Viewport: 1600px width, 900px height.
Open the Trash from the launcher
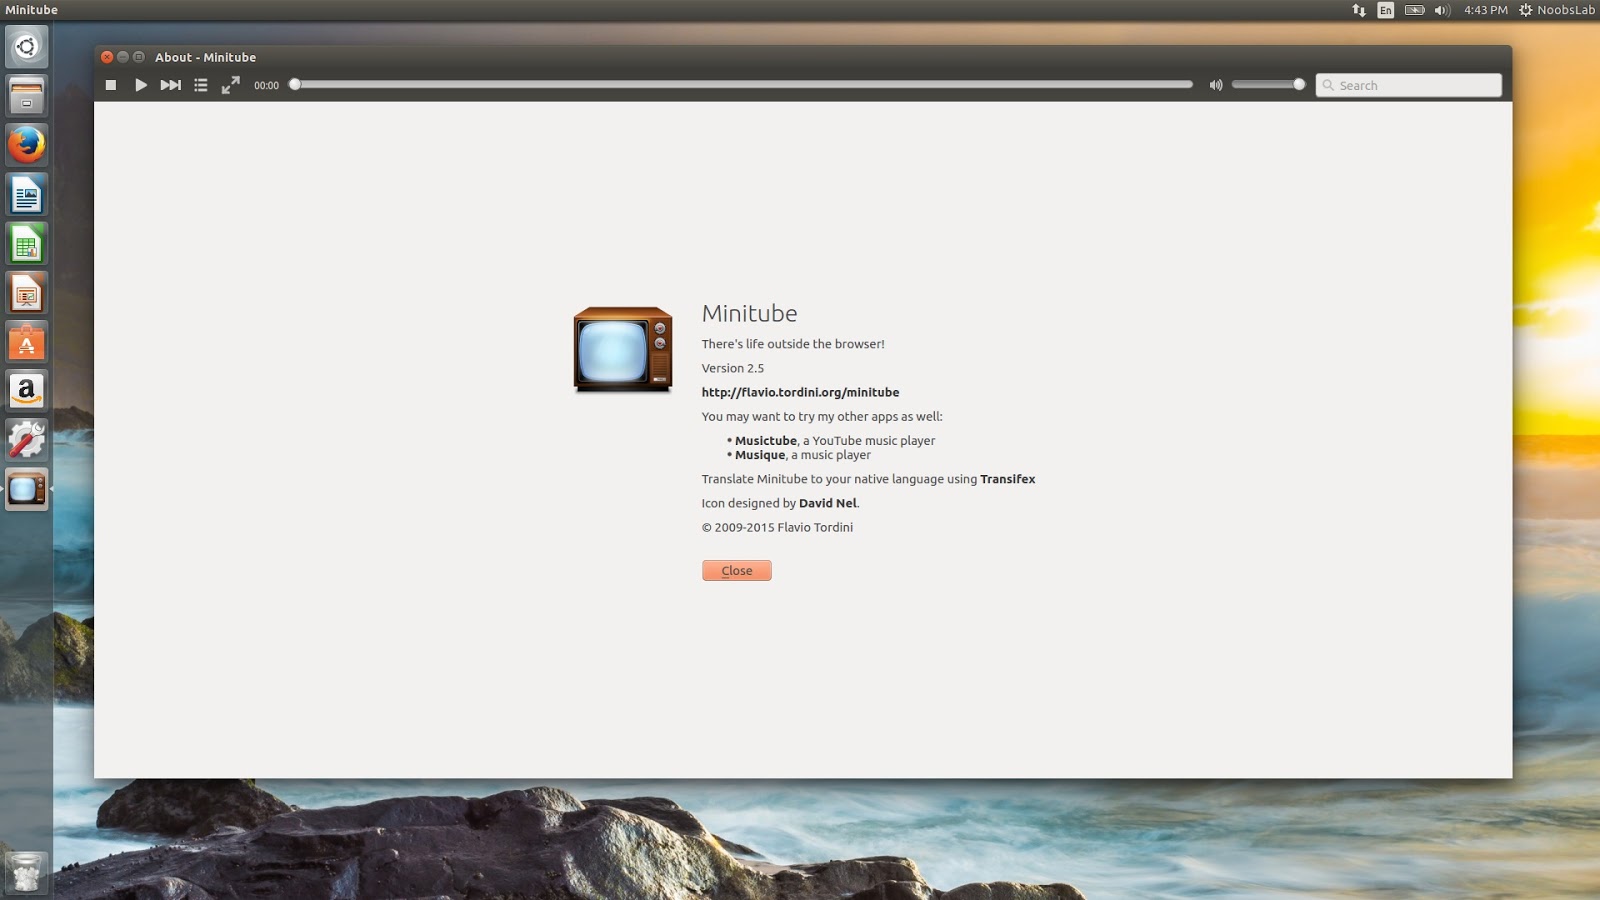click(27, 872)
